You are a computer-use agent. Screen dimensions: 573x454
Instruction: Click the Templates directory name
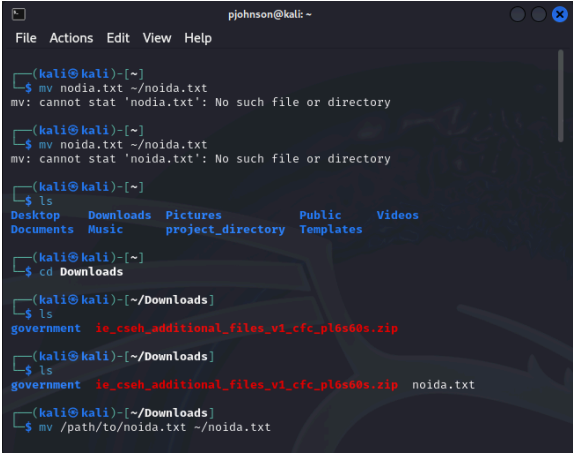point(331,230)
